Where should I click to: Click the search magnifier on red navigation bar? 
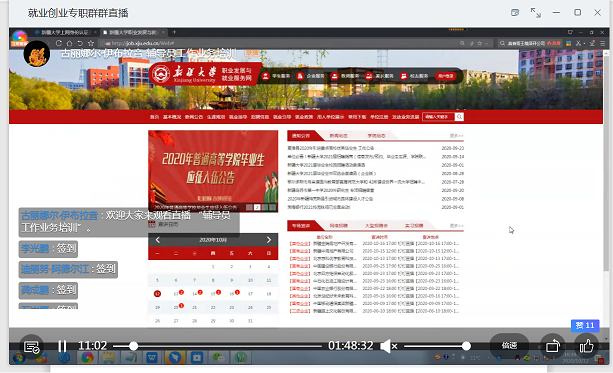(x=459, y=117)
